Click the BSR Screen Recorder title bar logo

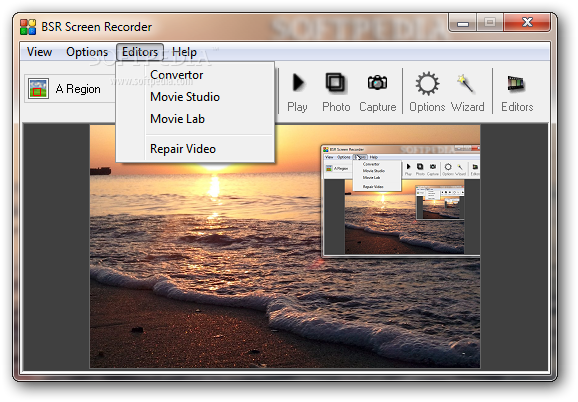[x=28, y=27]
